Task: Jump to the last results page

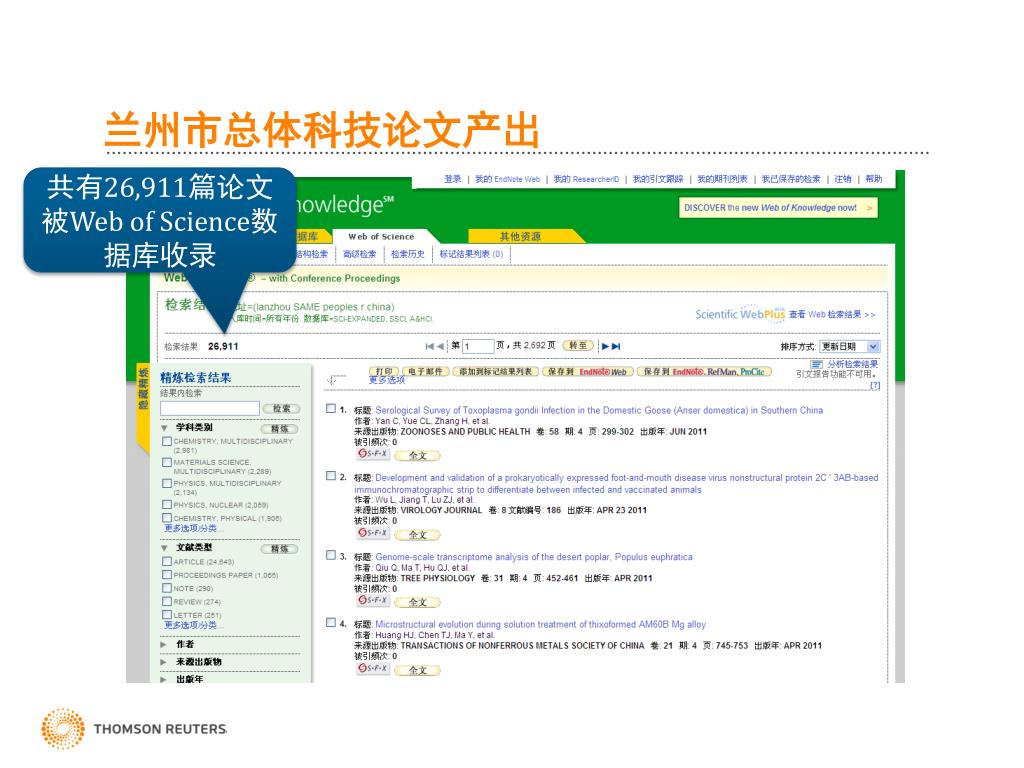Action: [x=616, y=347]
